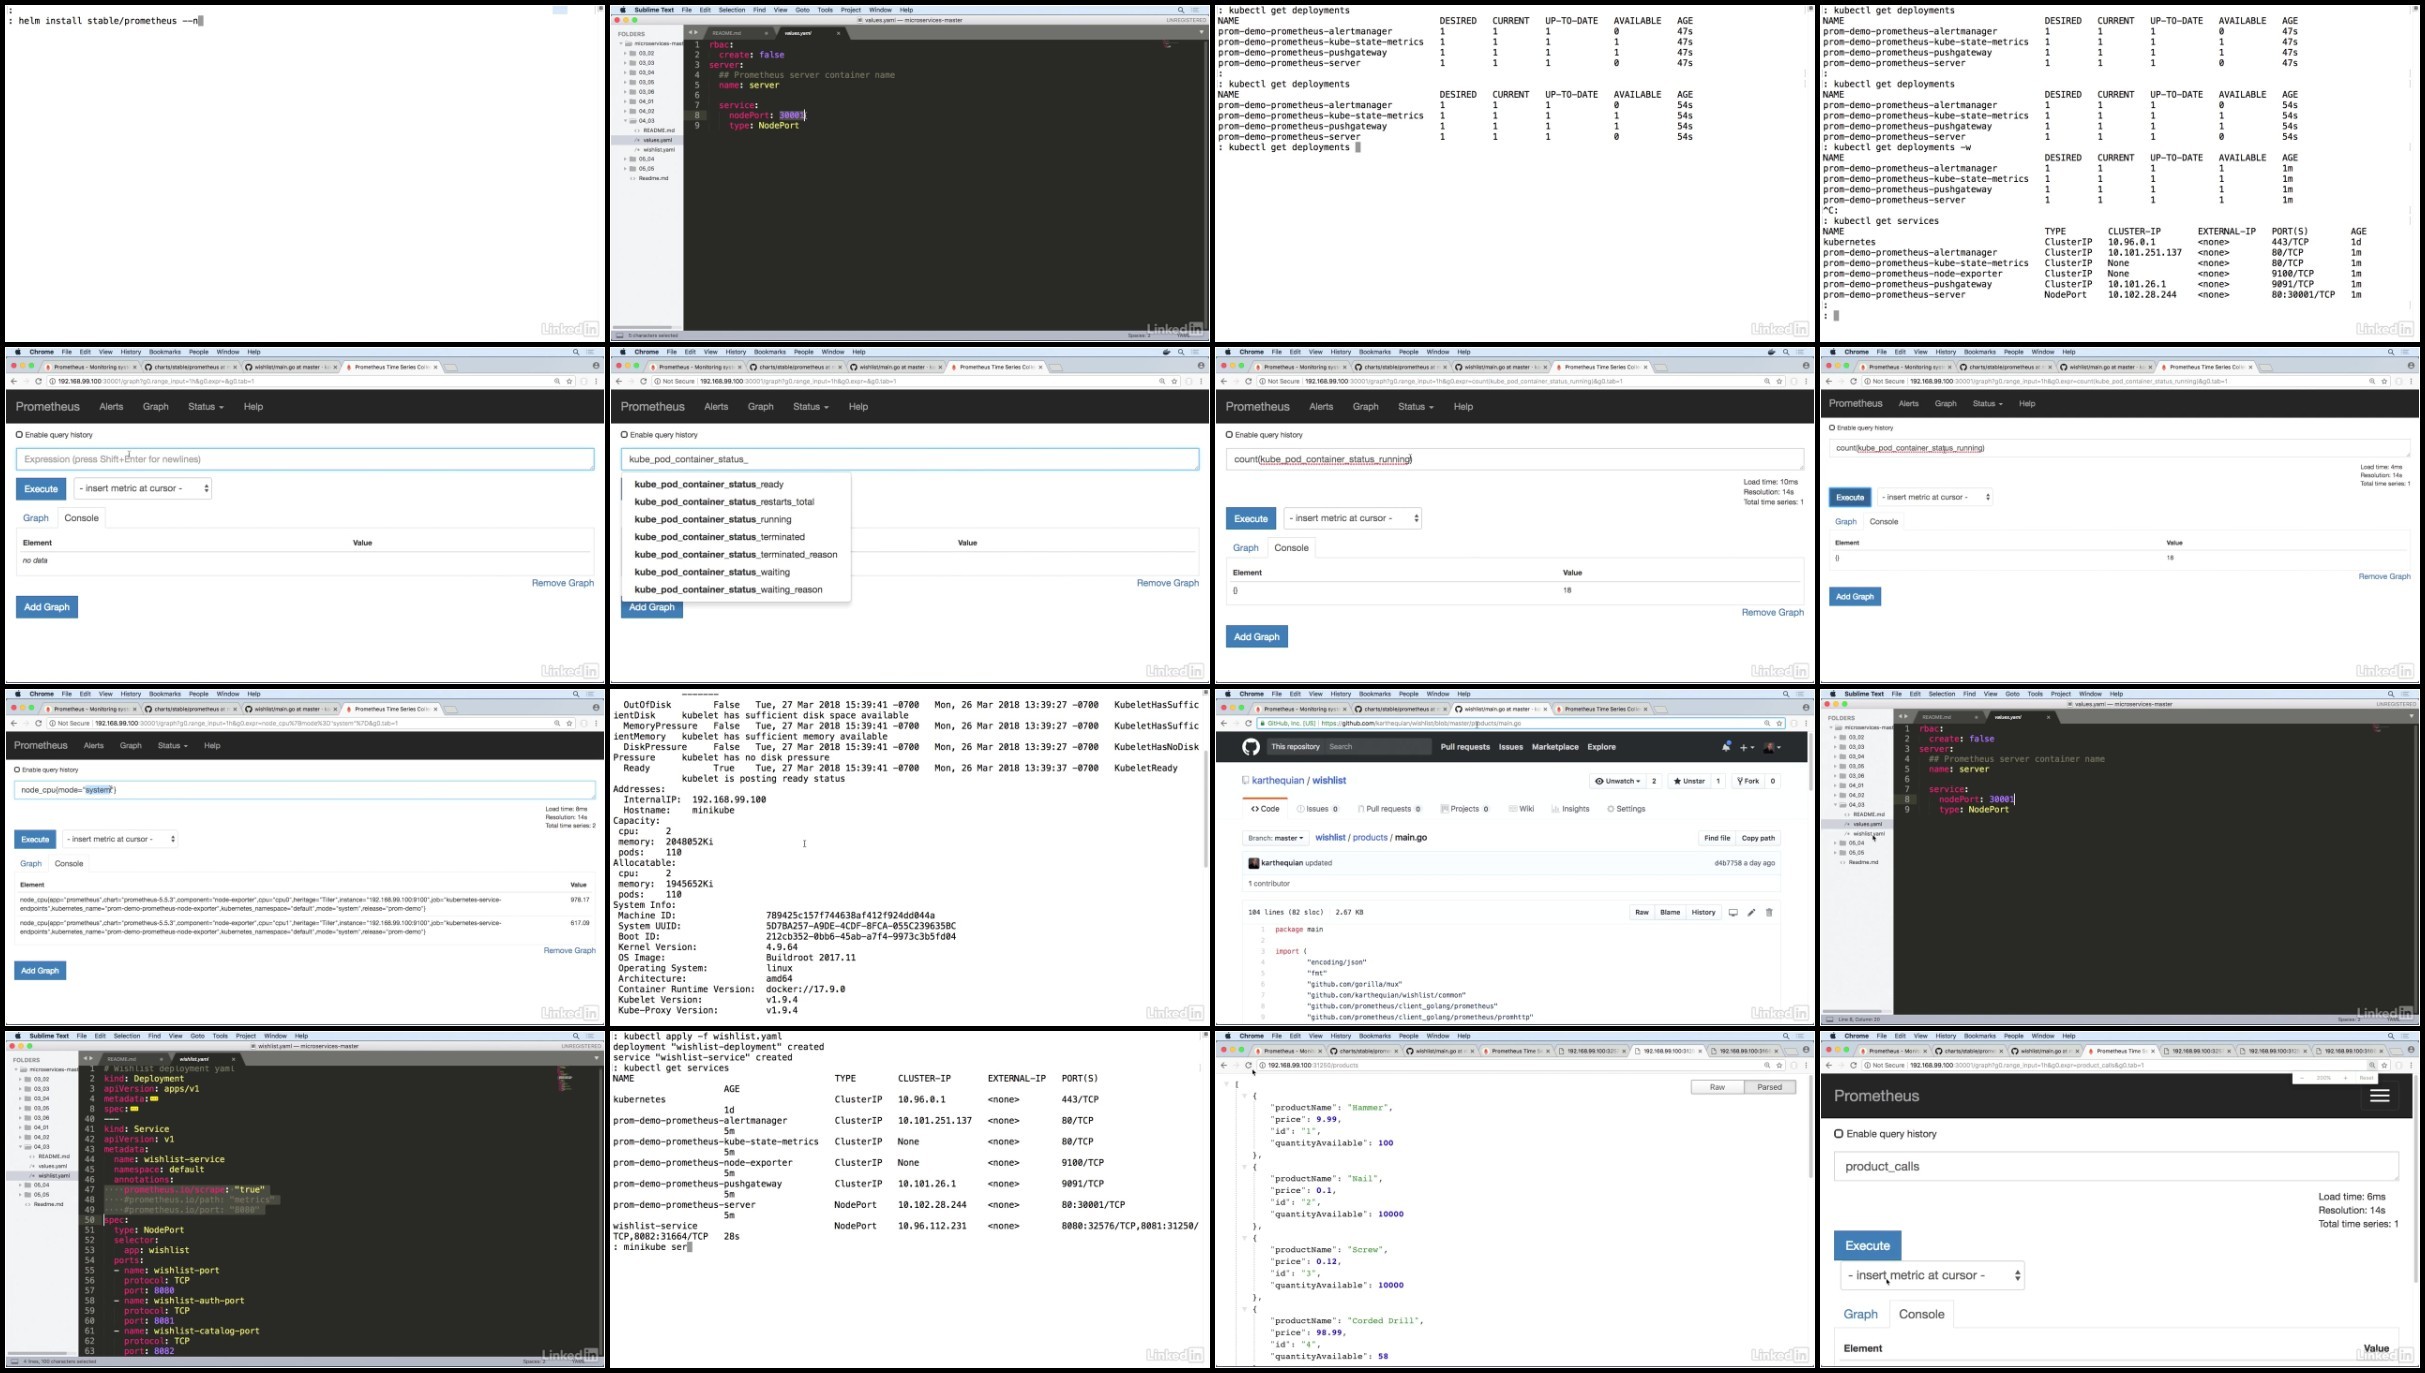Viewport: 2425px width, 1373px height.
Task: Switch to Parsed view in JSON viewer
Action: (1769, 1087)
